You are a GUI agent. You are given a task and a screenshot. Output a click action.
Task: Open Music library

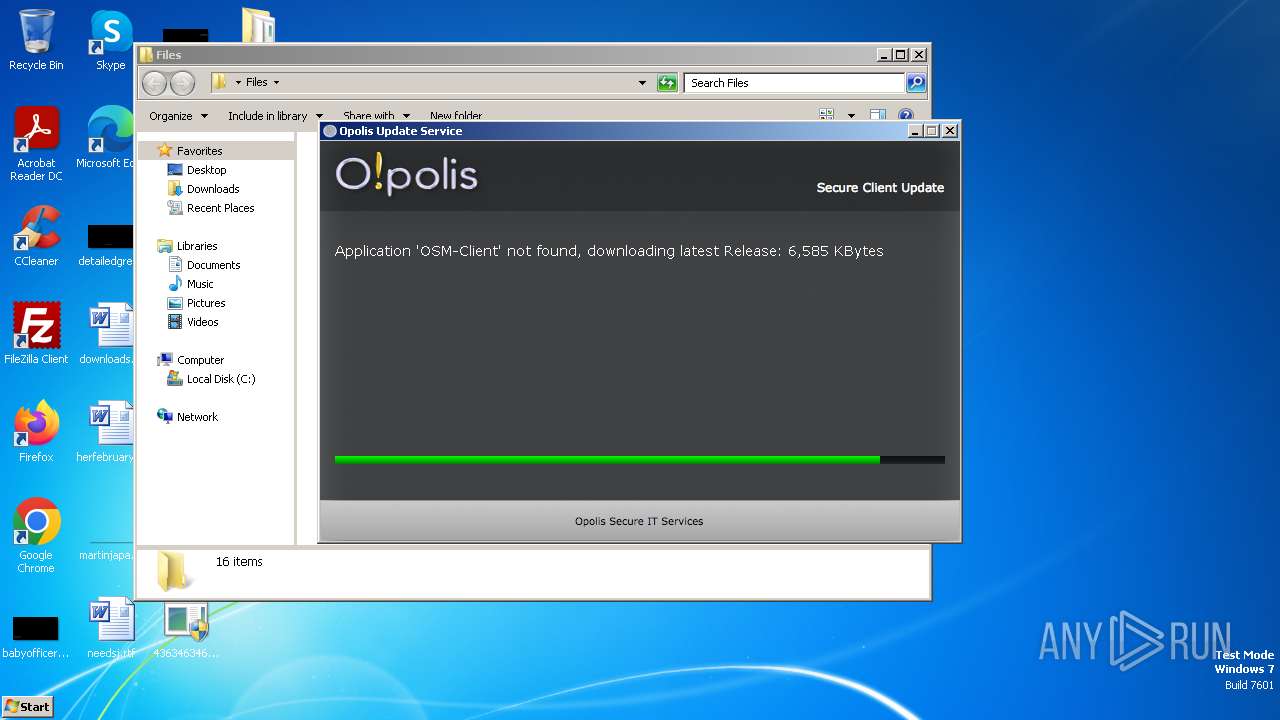pyautogui.click(x=200, y=284)
